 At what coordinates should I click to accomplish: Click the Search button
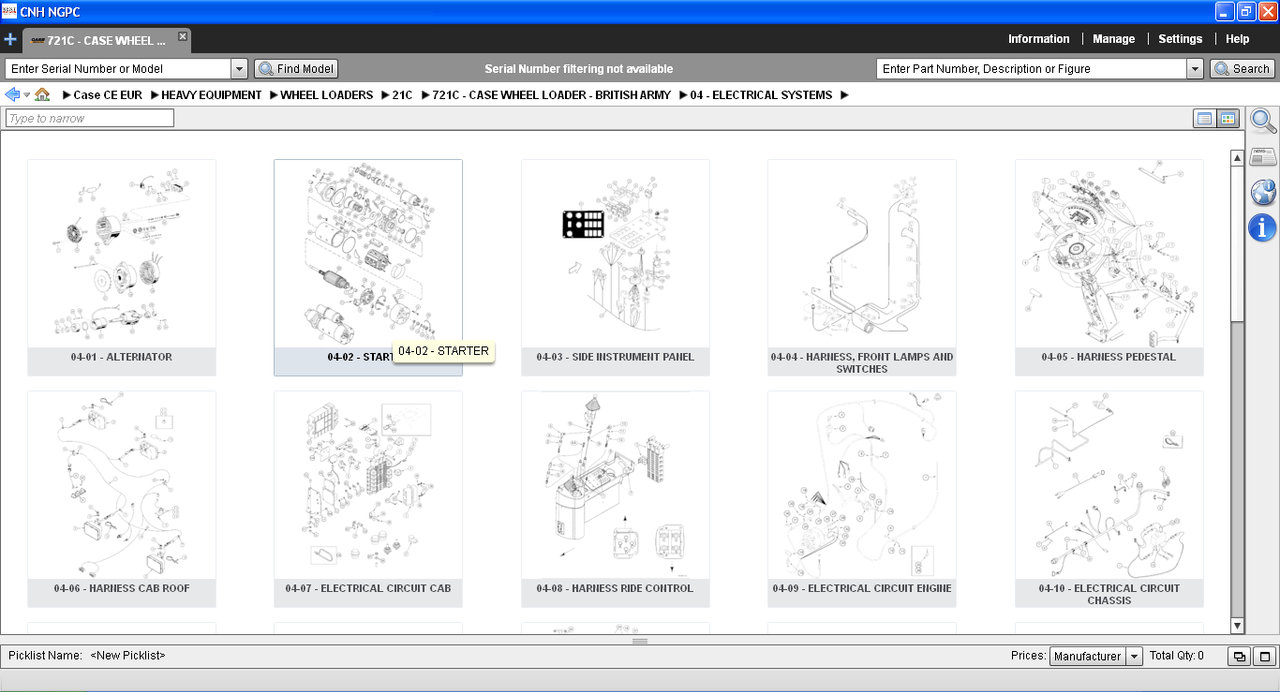[x=1241, y=69]
